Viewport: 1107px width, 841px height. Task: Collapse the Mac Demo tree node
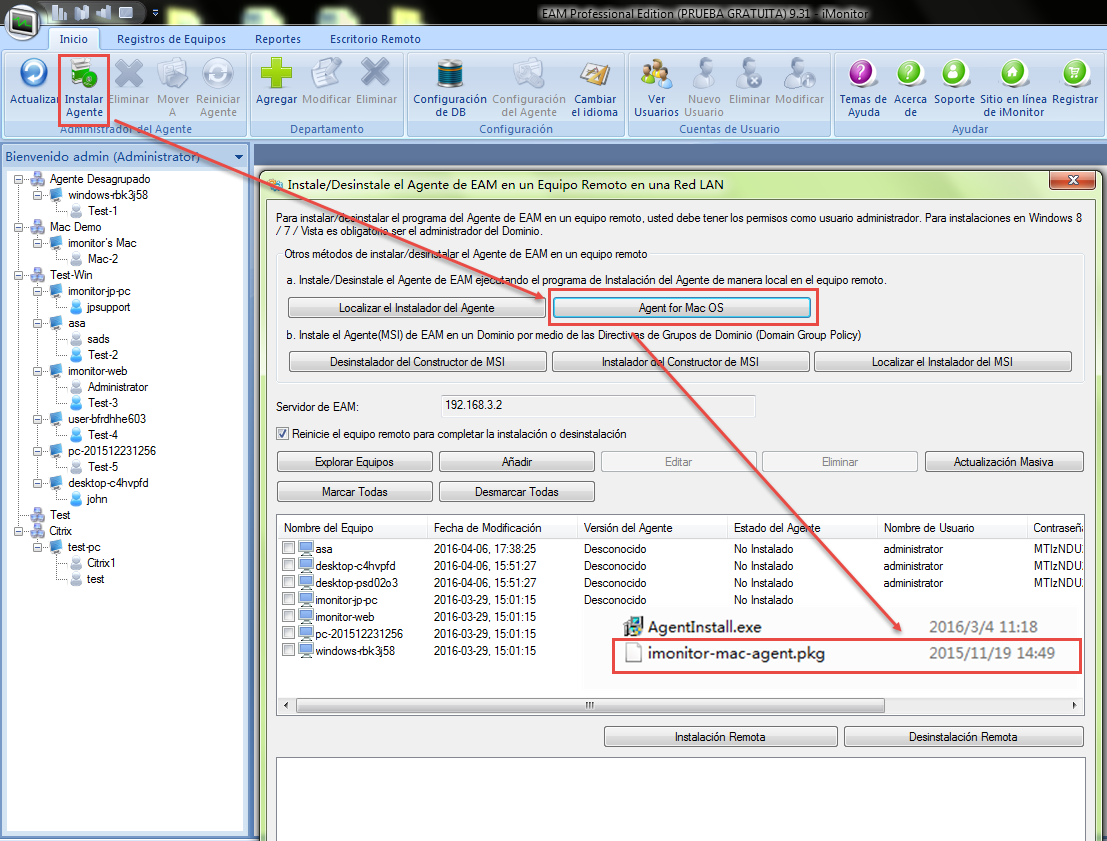tap(18, 227)
